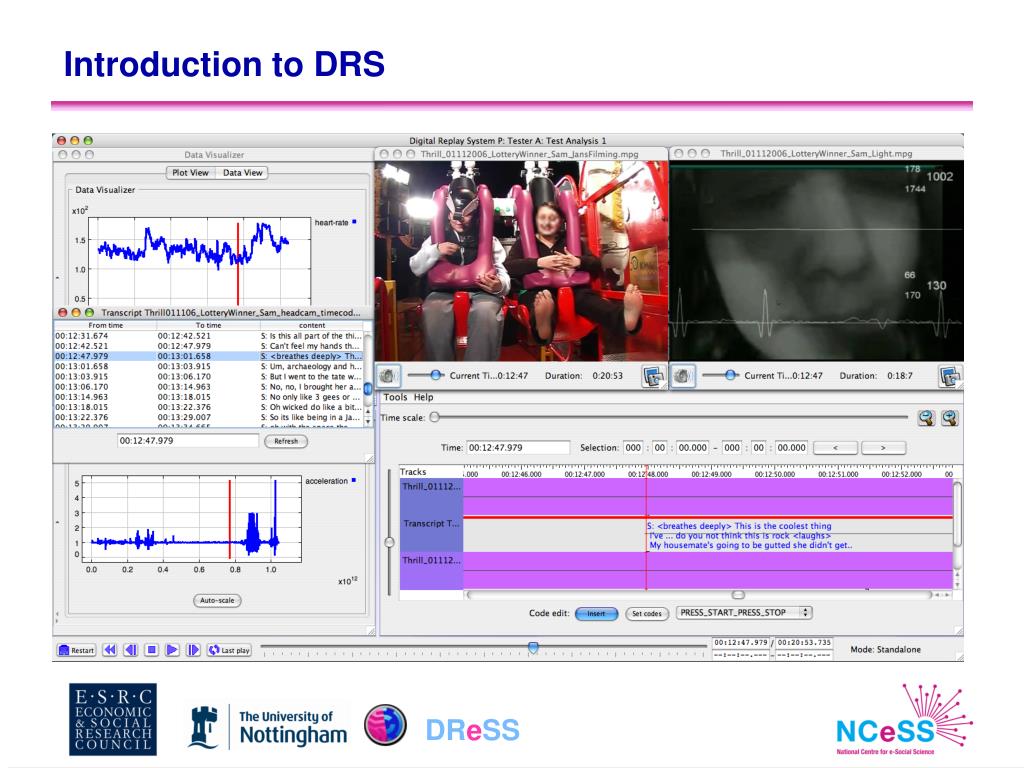1024x768 pixels.
Task: Click the transcript table's vertical scrollbar thumb
Action: 368,387
